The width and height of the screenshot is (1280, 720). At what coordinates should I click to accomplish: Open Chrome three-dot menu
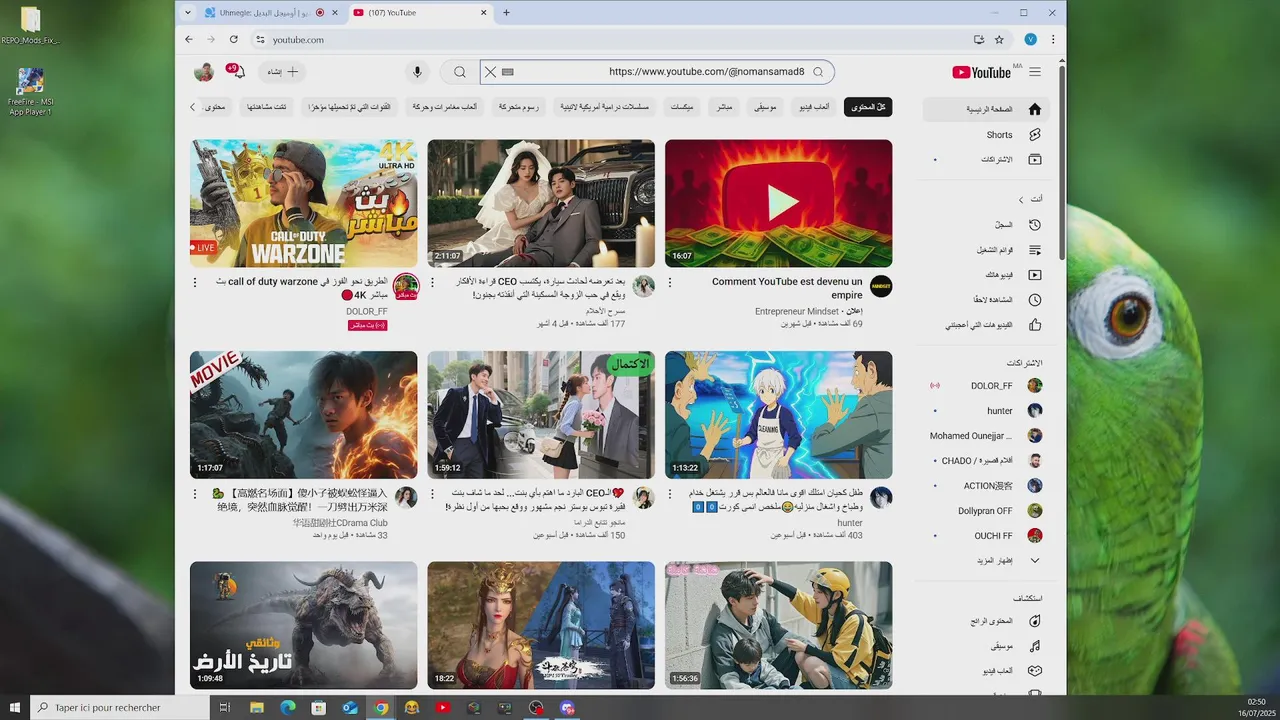1052,39
